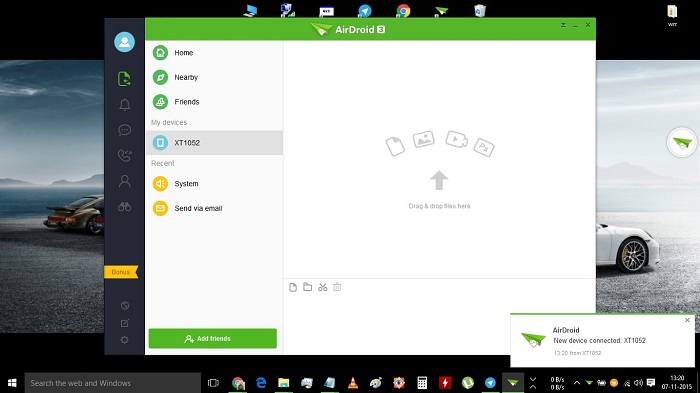The image size is (700, 393).
Task: Open Send via email item
Action: (x=214, y=208)
